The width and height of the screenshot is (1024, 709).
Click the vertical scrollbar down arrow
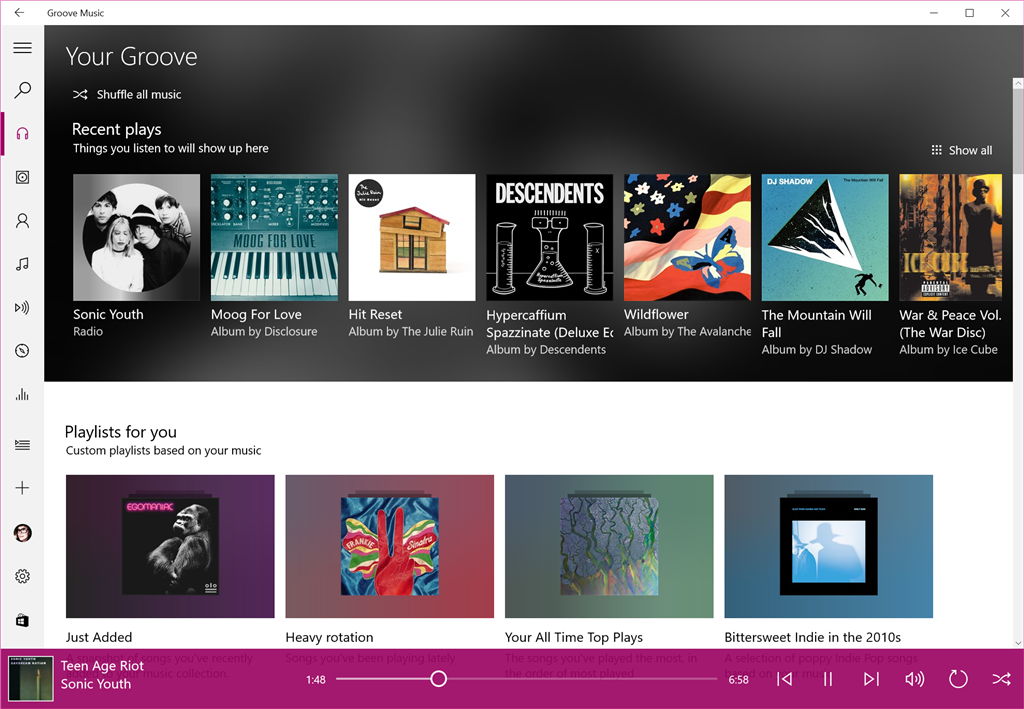coord(1018,643)
